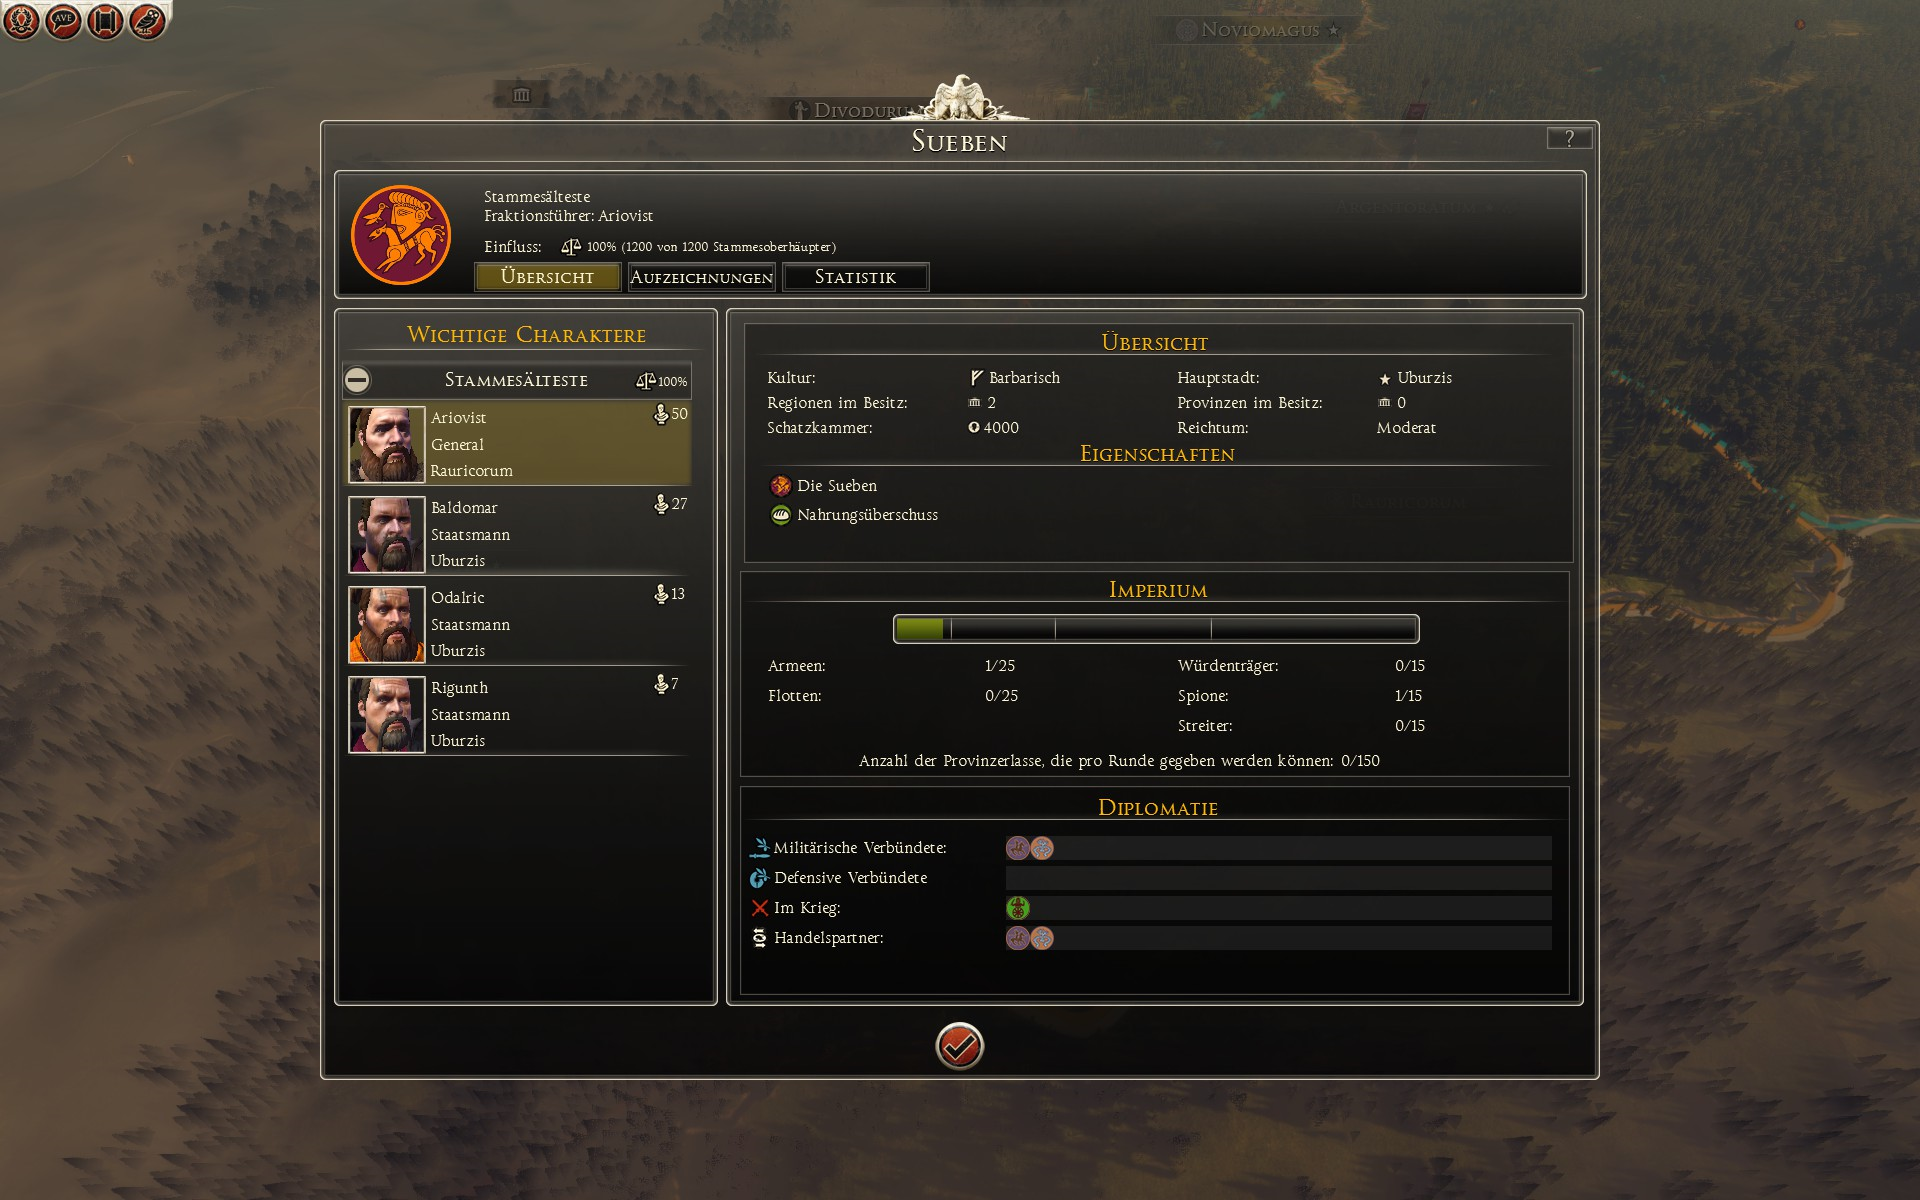Open the question mark help button

[1569, 138]
